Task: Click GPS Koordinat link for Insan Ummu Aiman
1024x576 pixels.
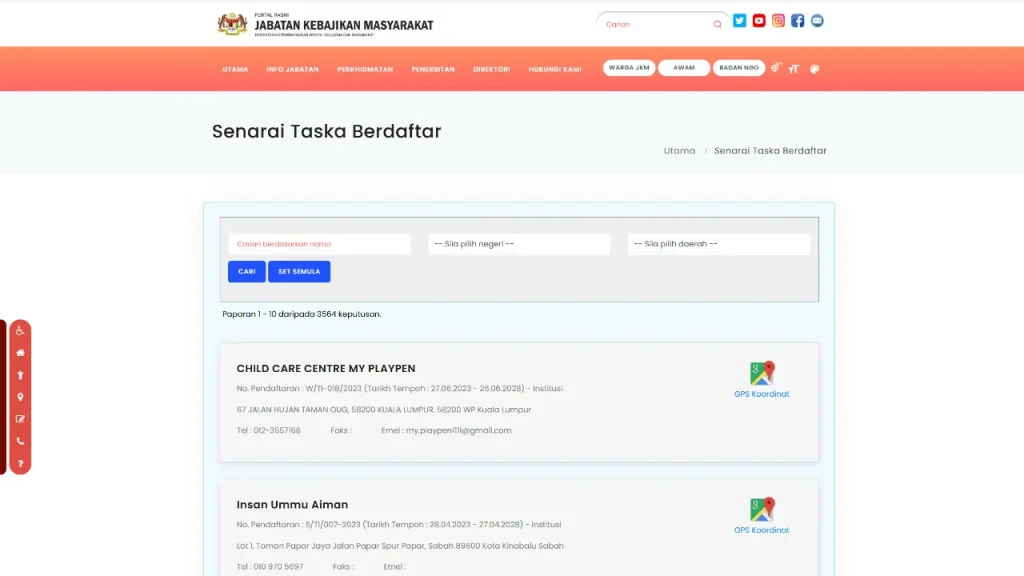Action: [x=761, y=530]
